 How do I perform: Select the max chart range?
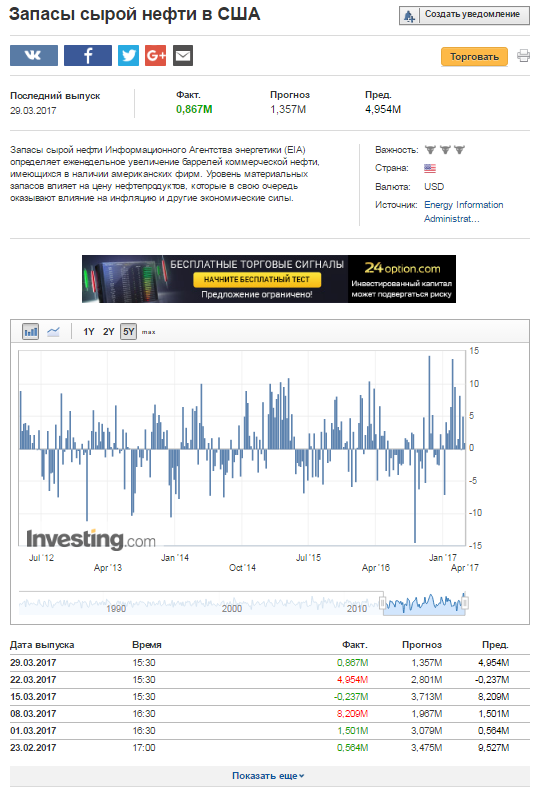pyautogui.click(x=149, y=333)
